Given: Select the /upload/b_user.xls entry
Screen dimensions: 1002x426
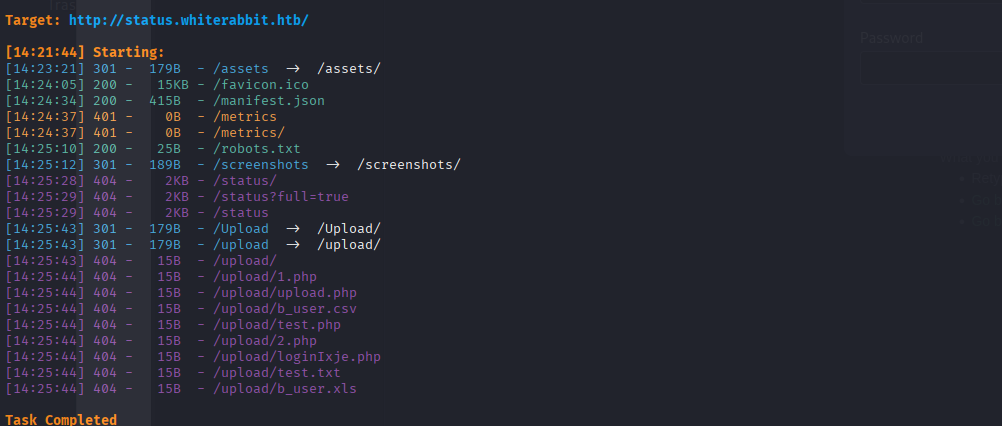Looking at the screenshot, I should pyautogui.click(x=284, y=388).
